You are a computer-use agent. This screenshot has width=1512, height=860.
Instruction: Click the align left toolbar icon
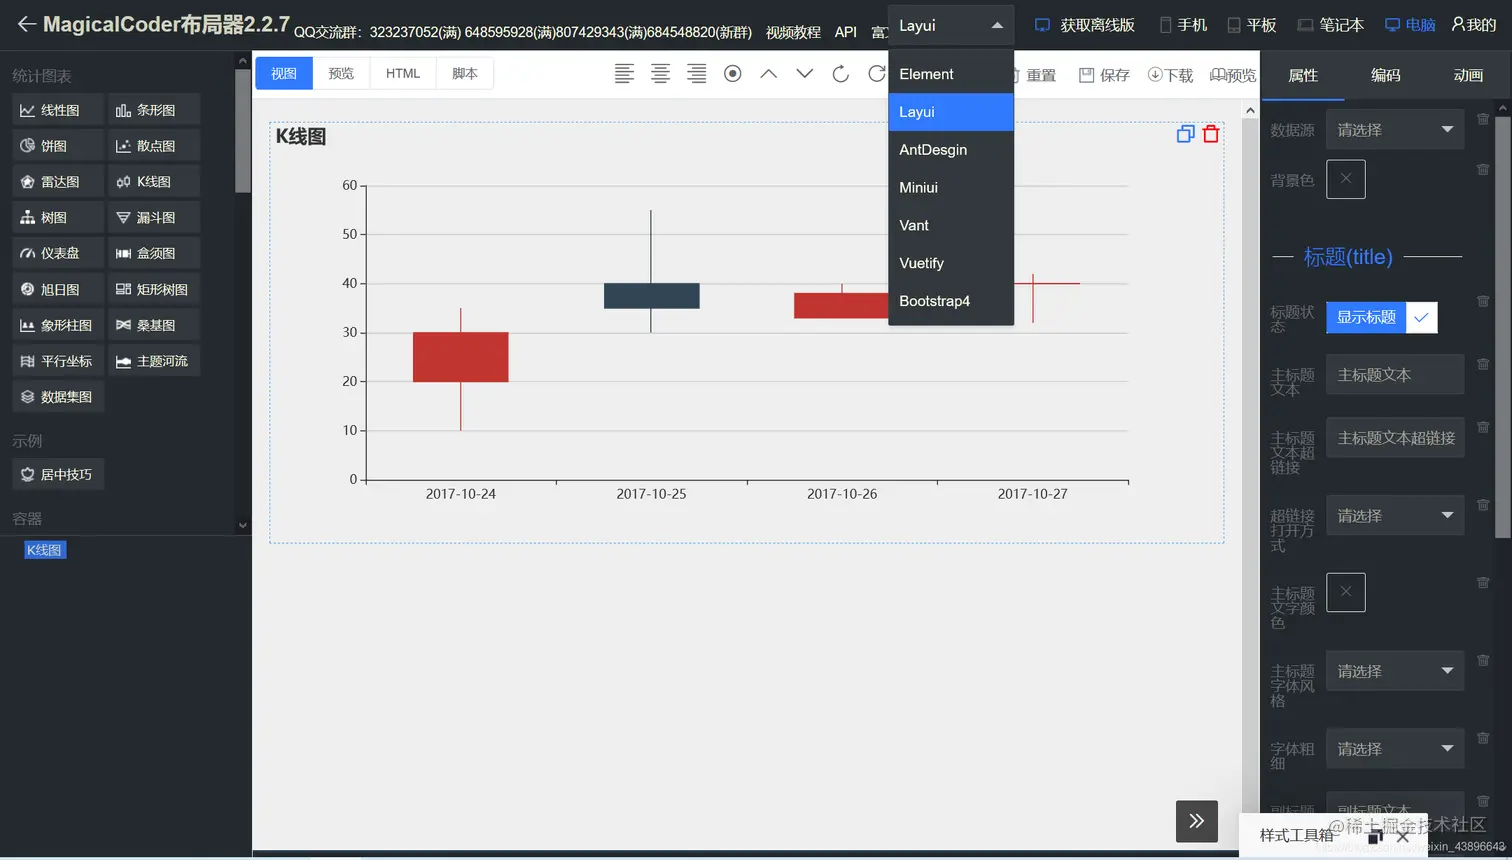coord(624,73)
